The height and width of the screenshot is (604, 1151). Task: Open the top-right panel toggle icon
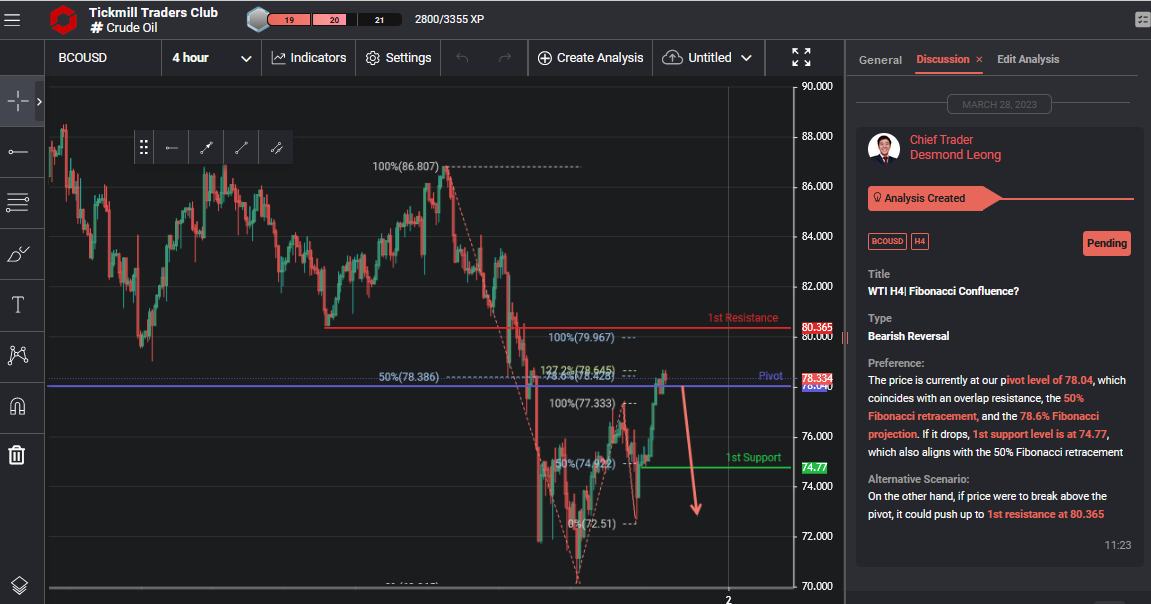point(1141,20)
